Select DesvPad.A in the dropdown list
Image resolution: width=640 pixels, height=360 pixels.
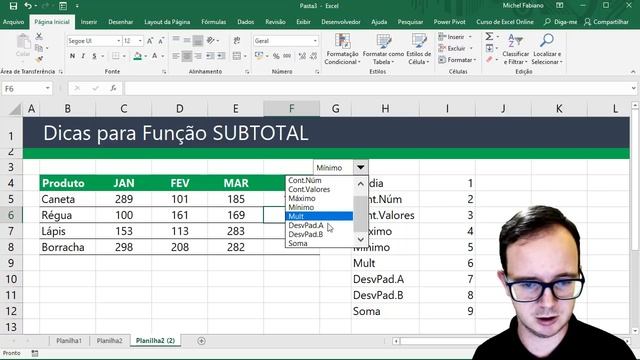[x=306, y=225]
